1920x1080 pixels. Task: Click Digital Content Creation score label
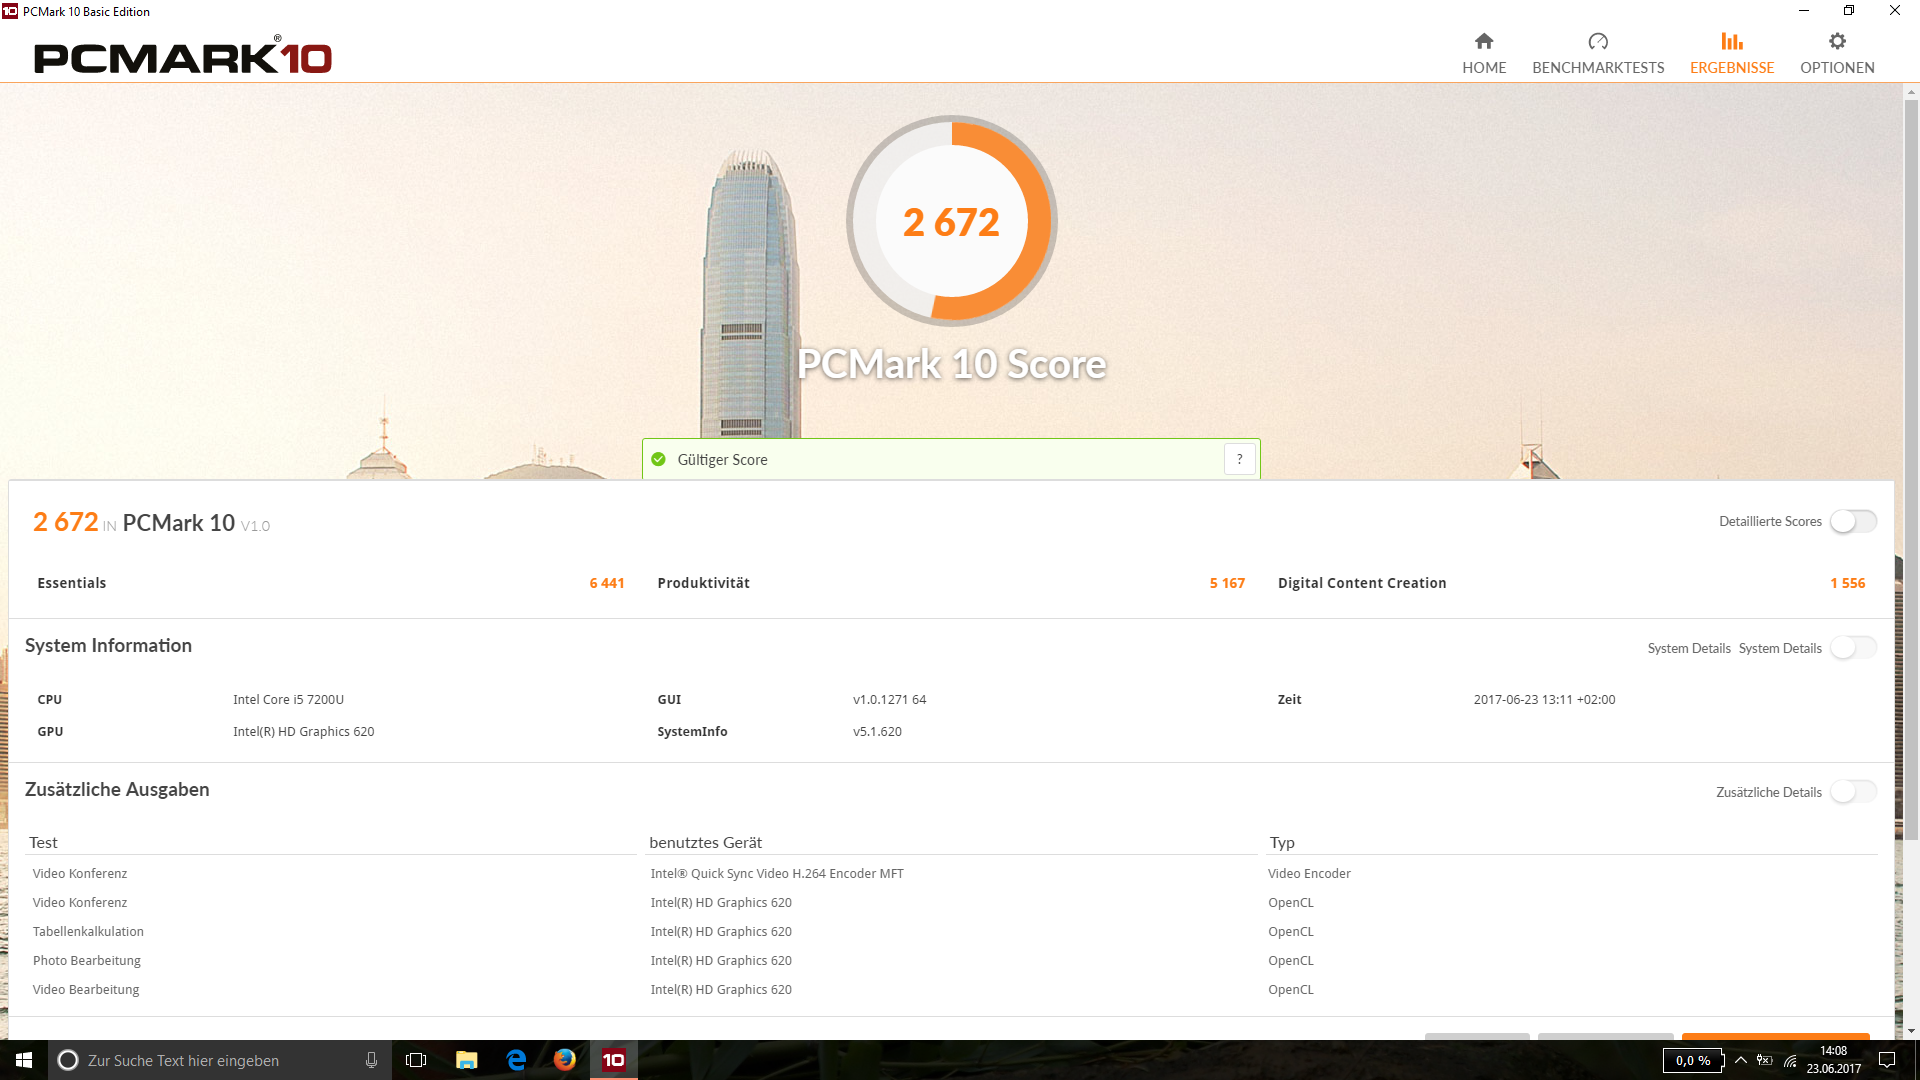pos(1361,583)
